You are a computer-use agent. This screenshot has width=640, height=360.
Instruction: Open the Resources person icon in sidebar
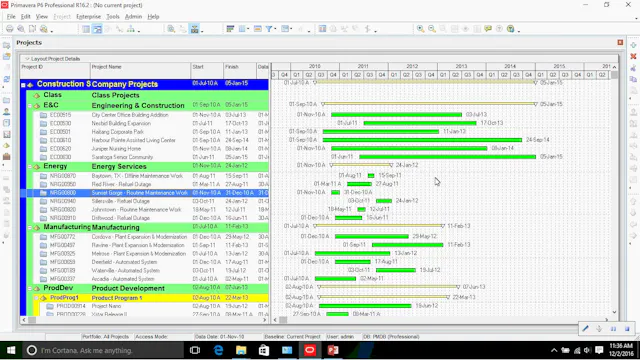click(7, 111)
